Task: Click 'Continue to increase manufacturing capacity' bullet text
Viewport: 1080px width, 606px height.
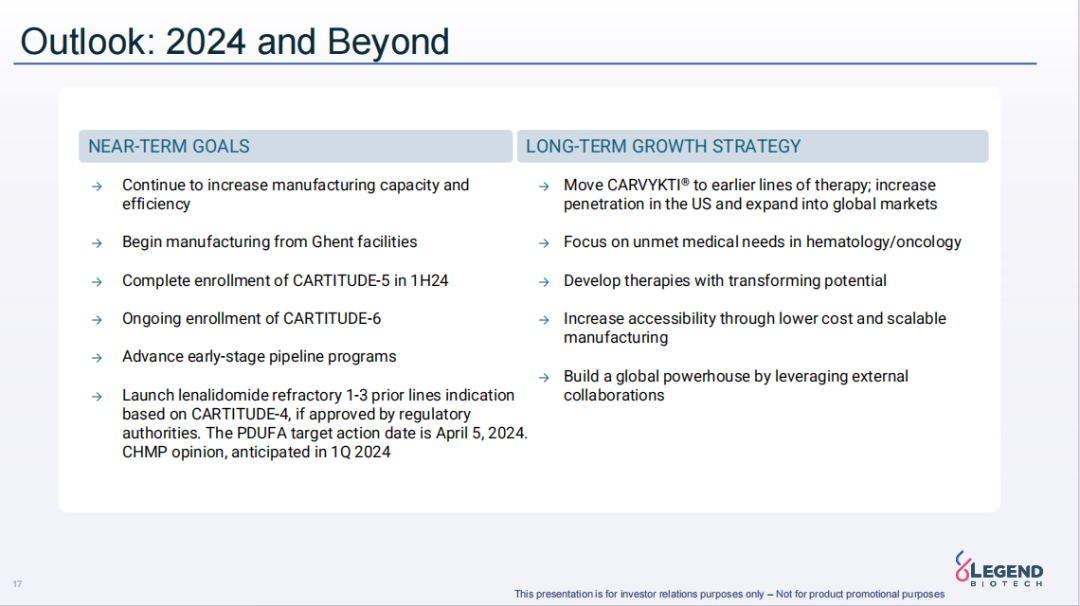Action: 295,194
